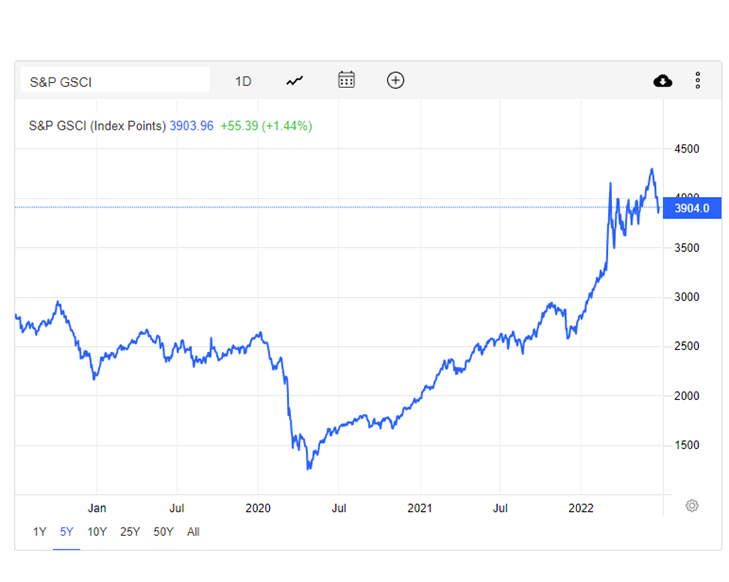This screenshot has width=729, height=582.
Task: Select the All time range
Action: pos(193,532)
